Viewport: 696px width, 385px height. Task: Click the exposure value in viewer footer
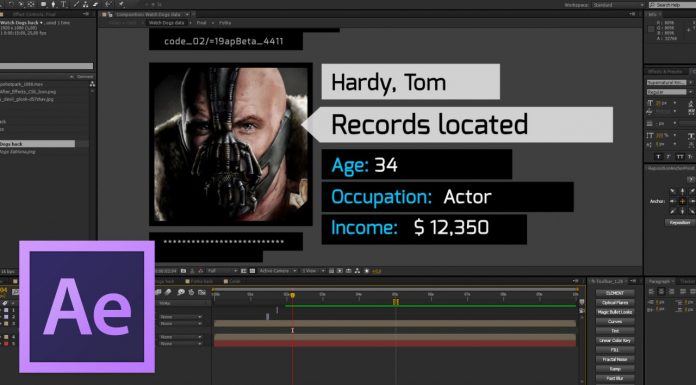[377, 271]
